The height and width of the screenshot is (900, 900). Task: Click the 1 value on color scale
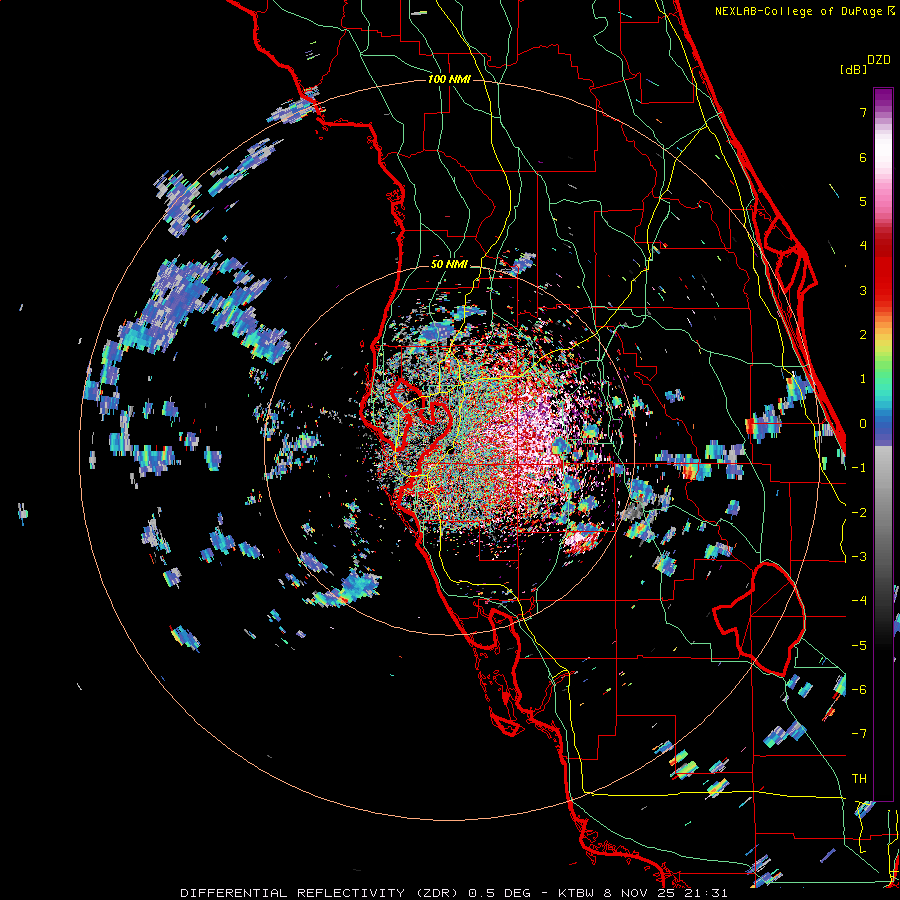863,379
